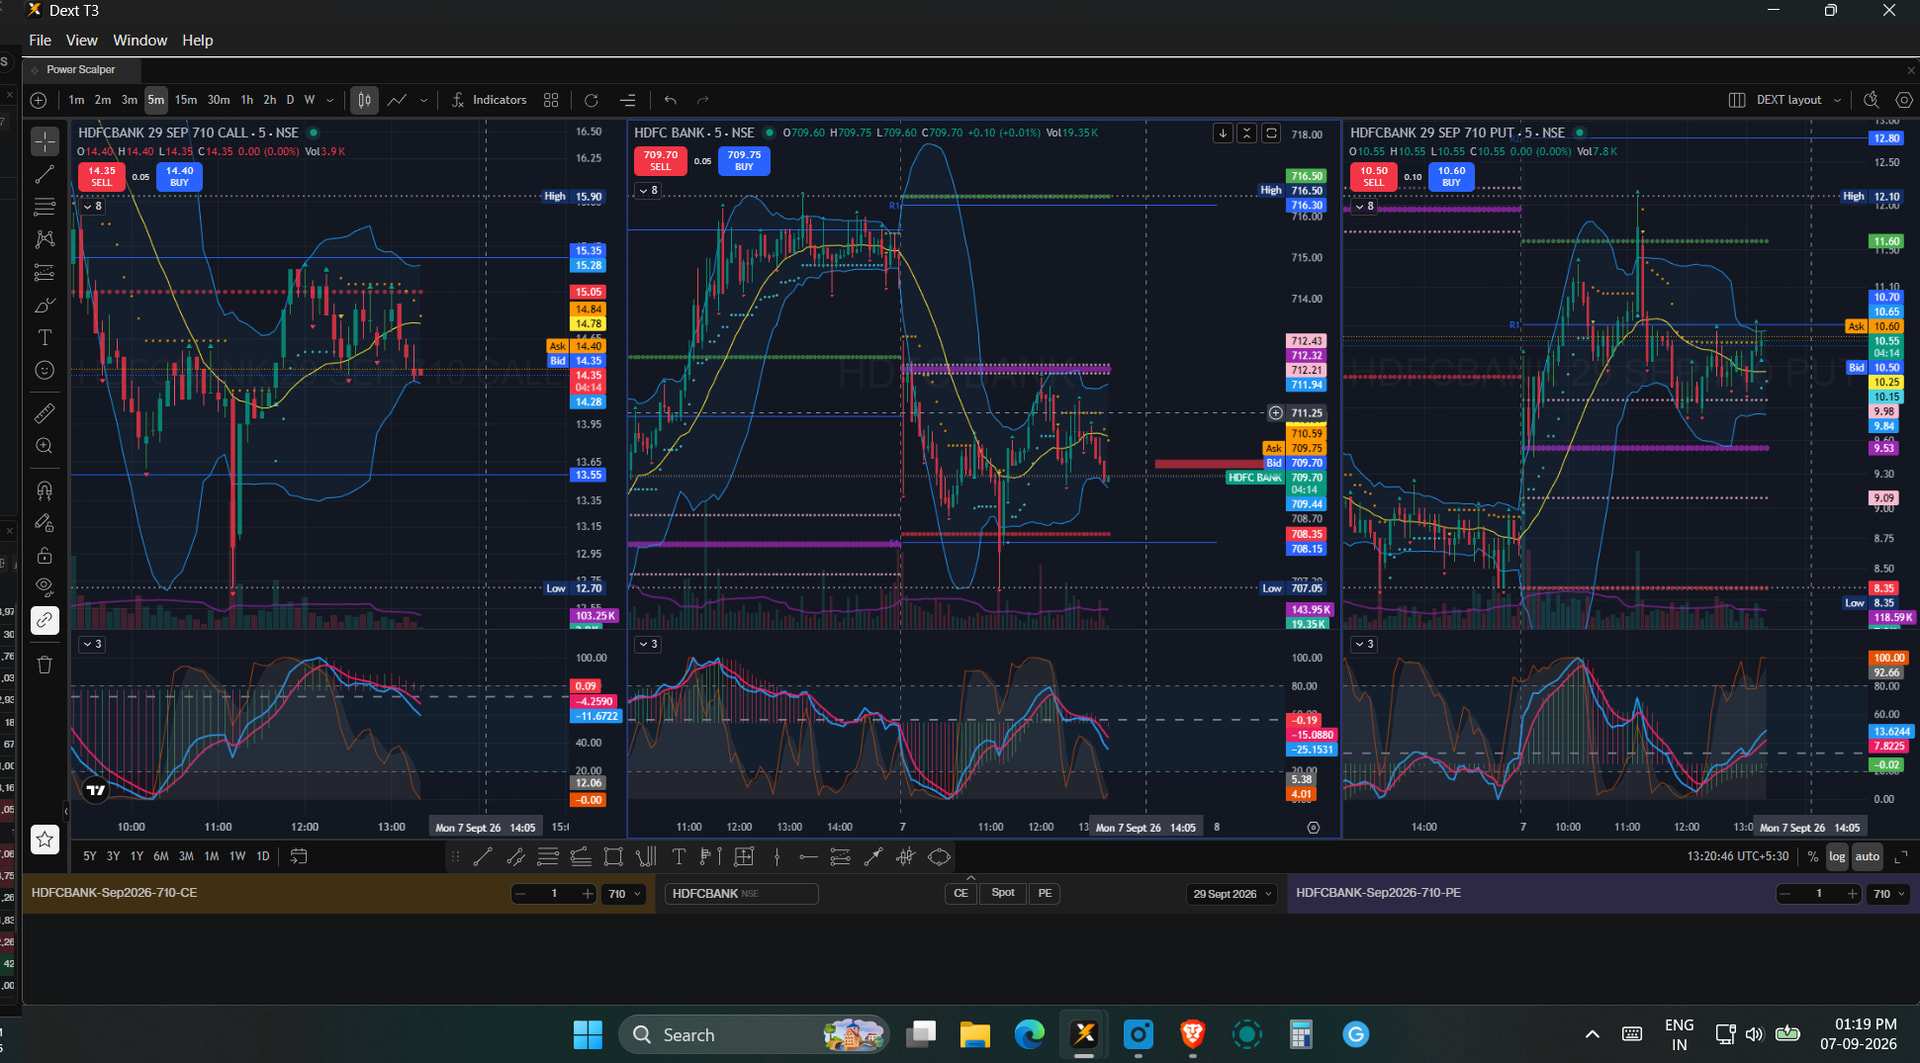This screenshot has width=1920, height=1063.
Task: Collapse the lower pane legend on CALL chart
Action: [92, 644]
